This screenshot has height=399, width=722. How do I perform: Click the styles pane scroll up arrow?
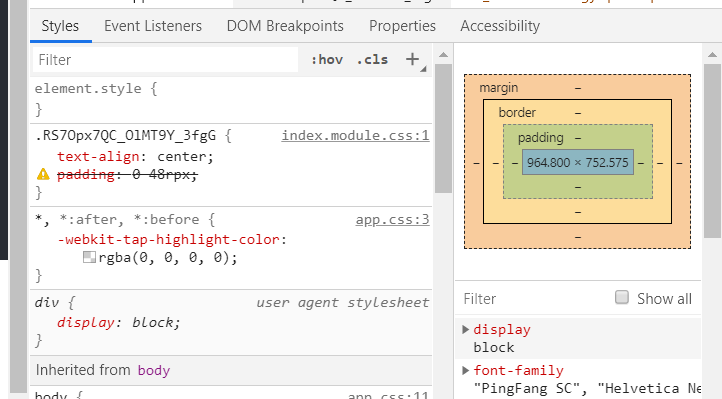443,55
